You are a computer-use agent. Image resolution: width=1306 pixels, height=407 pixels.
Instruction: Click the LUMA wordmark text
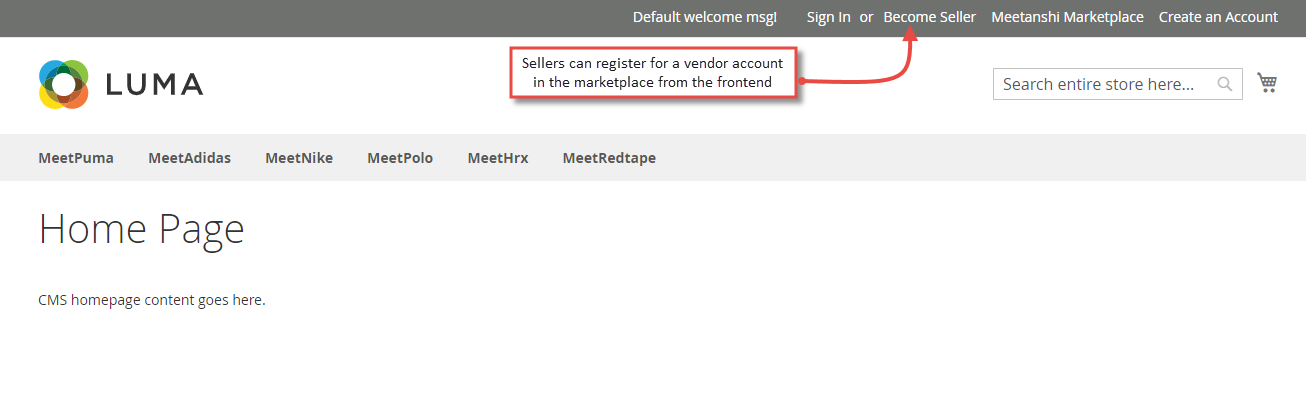[x=154, y=85]
